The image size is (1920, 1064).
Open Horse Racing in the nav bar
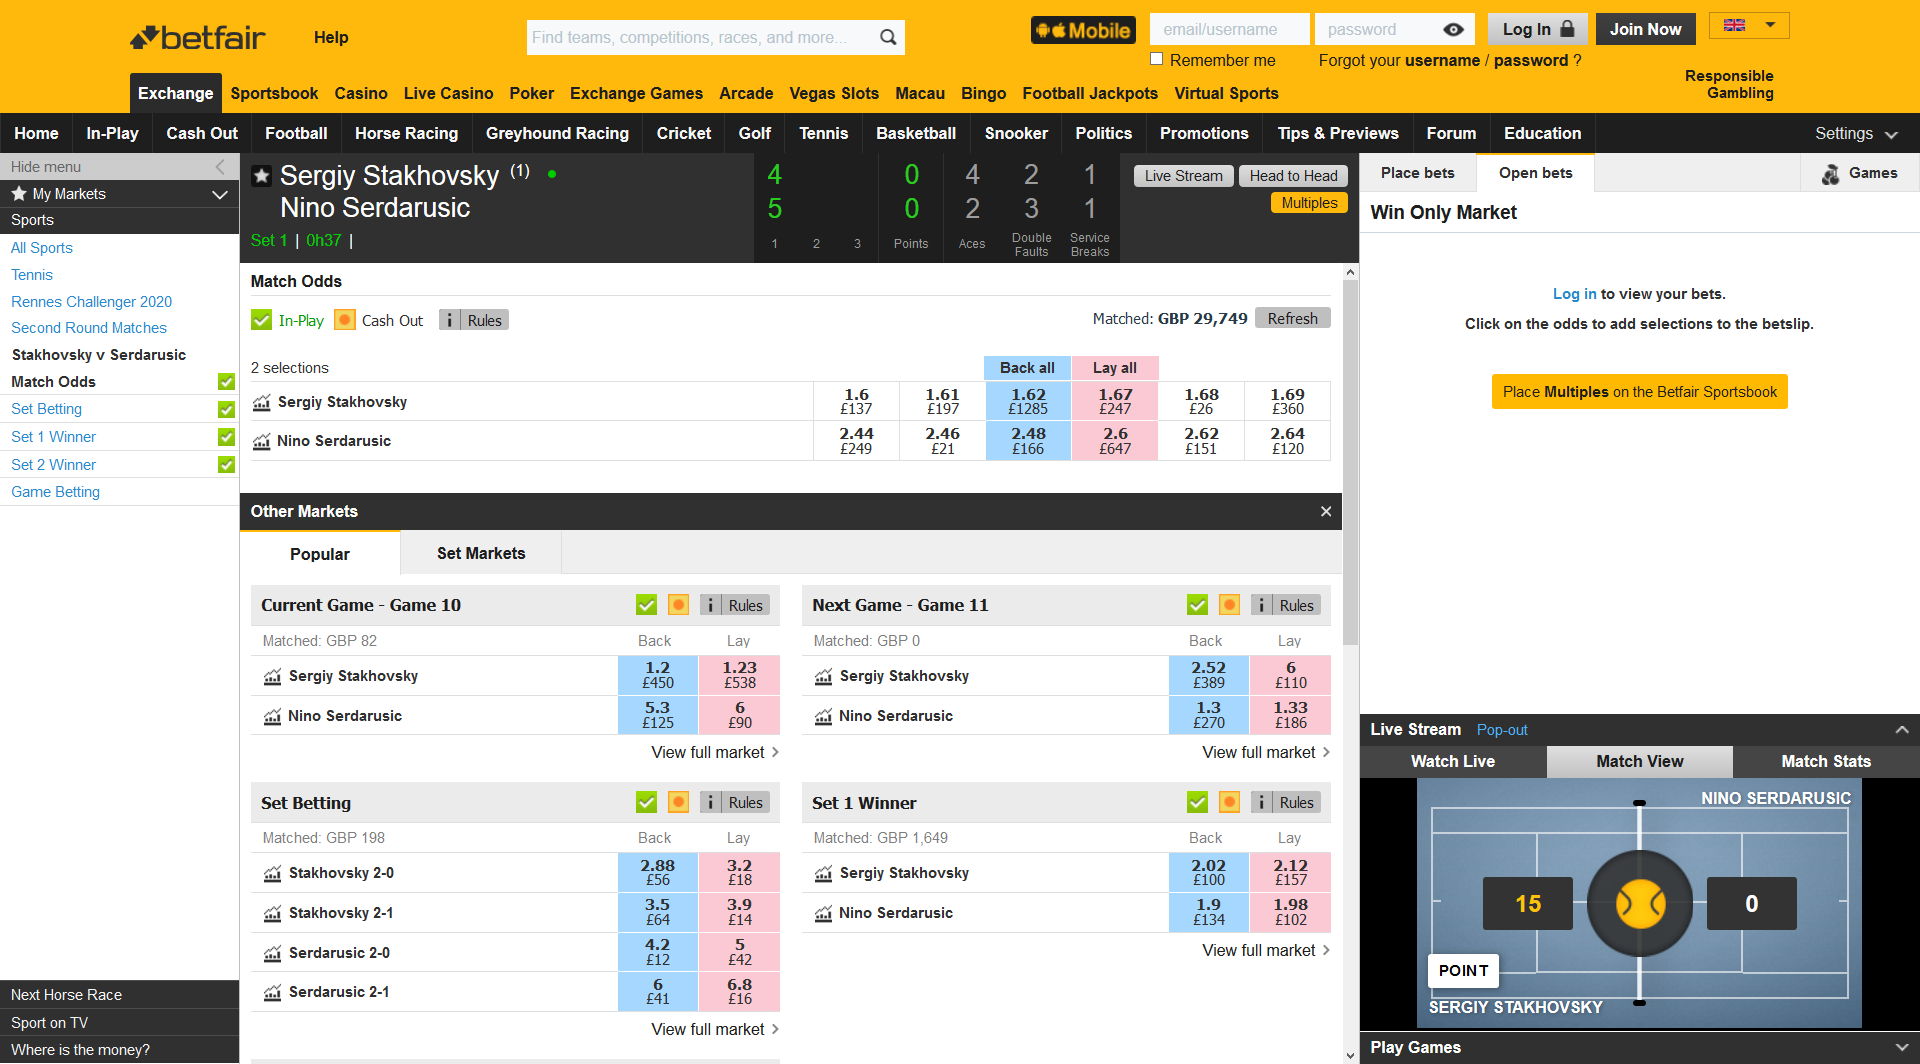pyautogui.click(x=406, y=133)
